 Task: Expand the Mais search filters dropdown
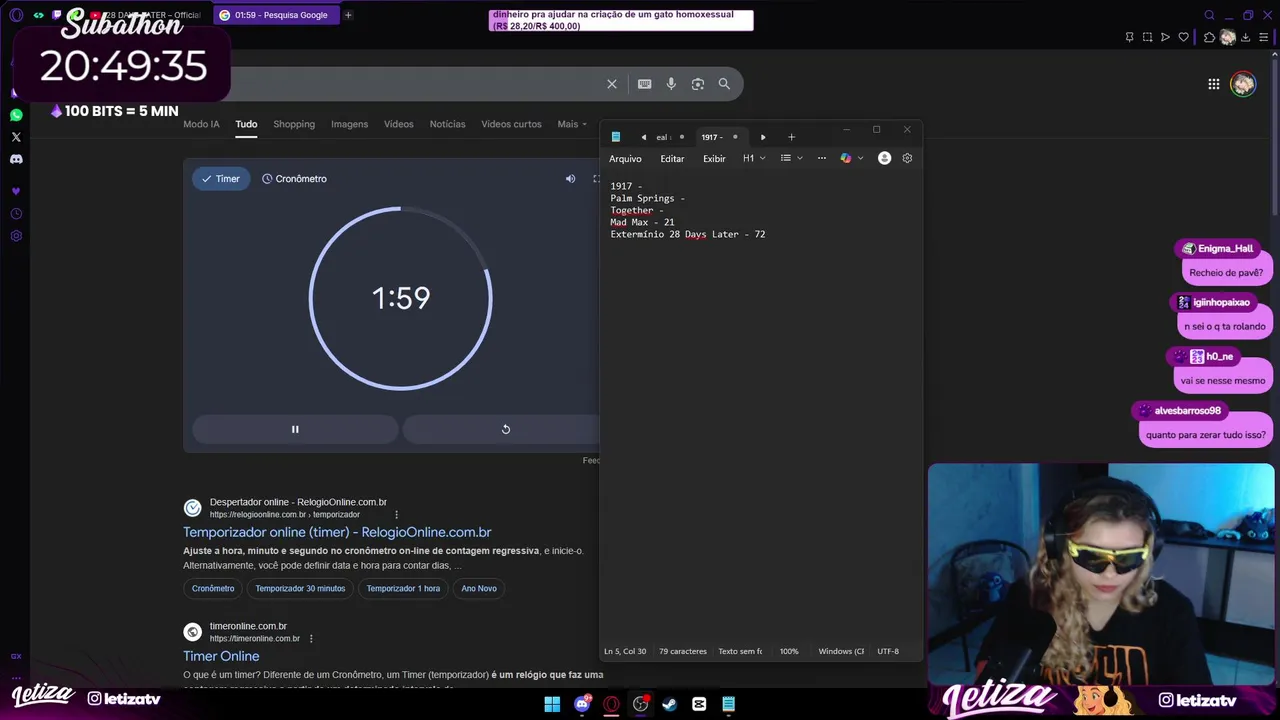pos(572,124)
